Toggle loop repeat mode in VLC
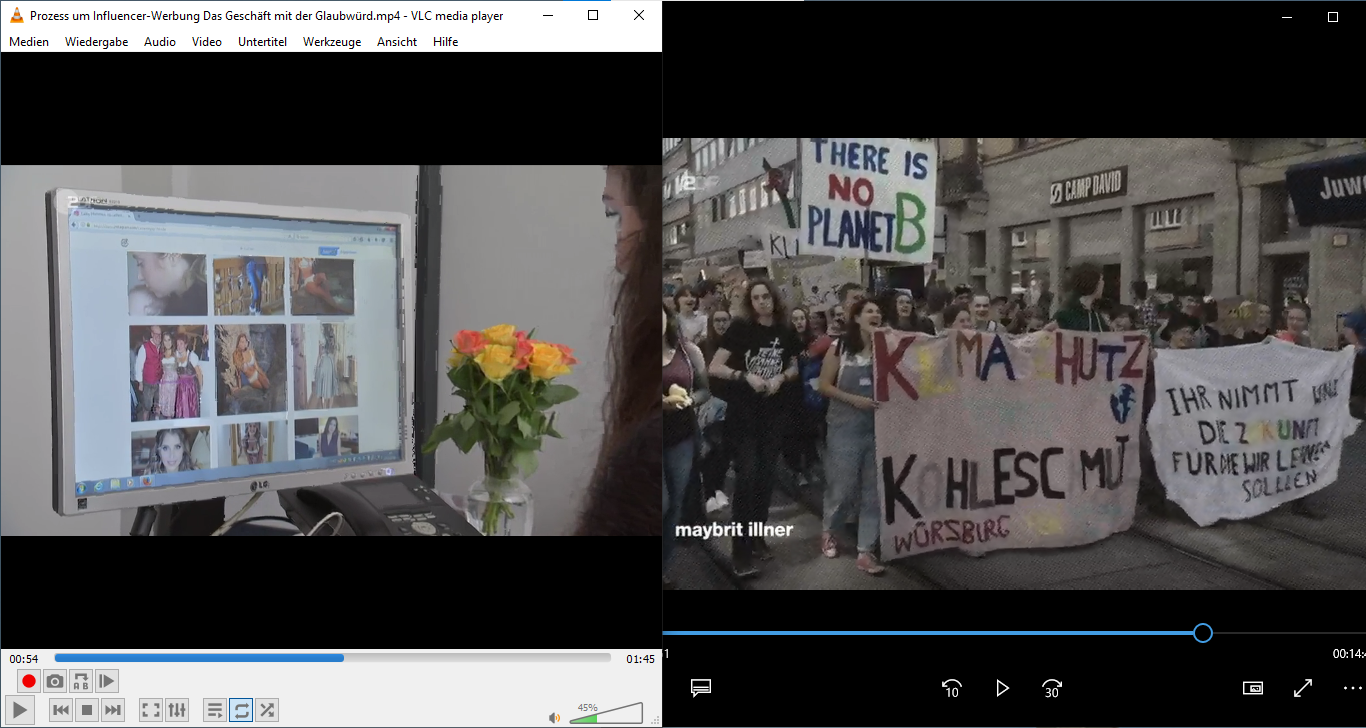1366x728 pixels. (x=241, y=710)
